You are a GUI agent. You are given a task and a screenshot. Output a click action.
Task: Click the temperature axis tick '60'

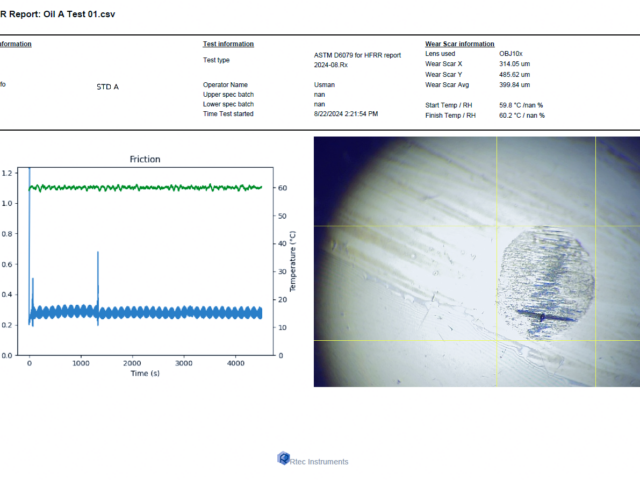click(282, 188)
